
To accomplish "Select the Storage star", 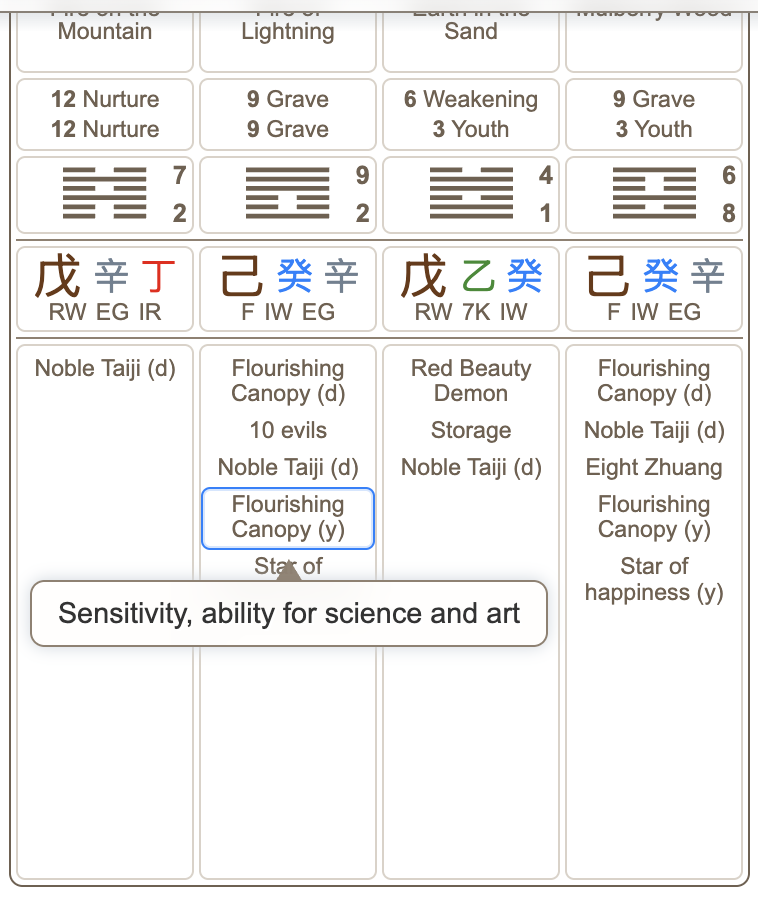I will pos(471,430).
